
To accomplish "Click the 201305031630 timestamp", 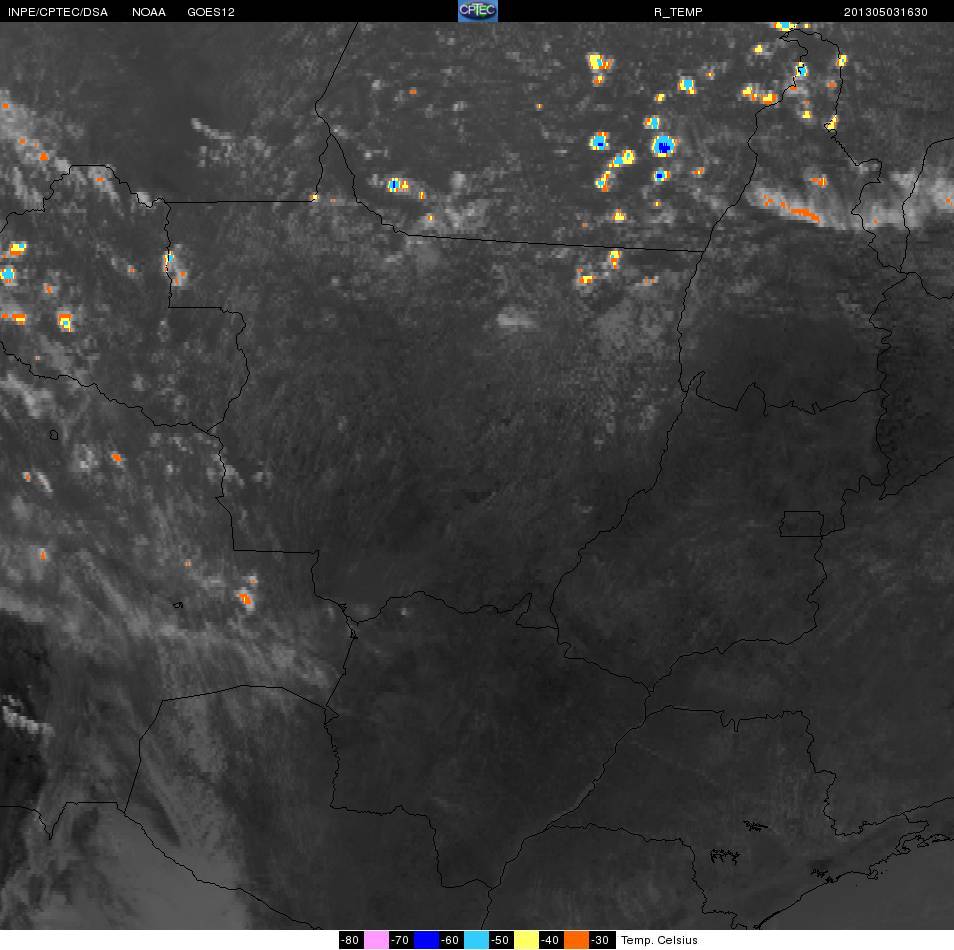I will tap(885, 12).
